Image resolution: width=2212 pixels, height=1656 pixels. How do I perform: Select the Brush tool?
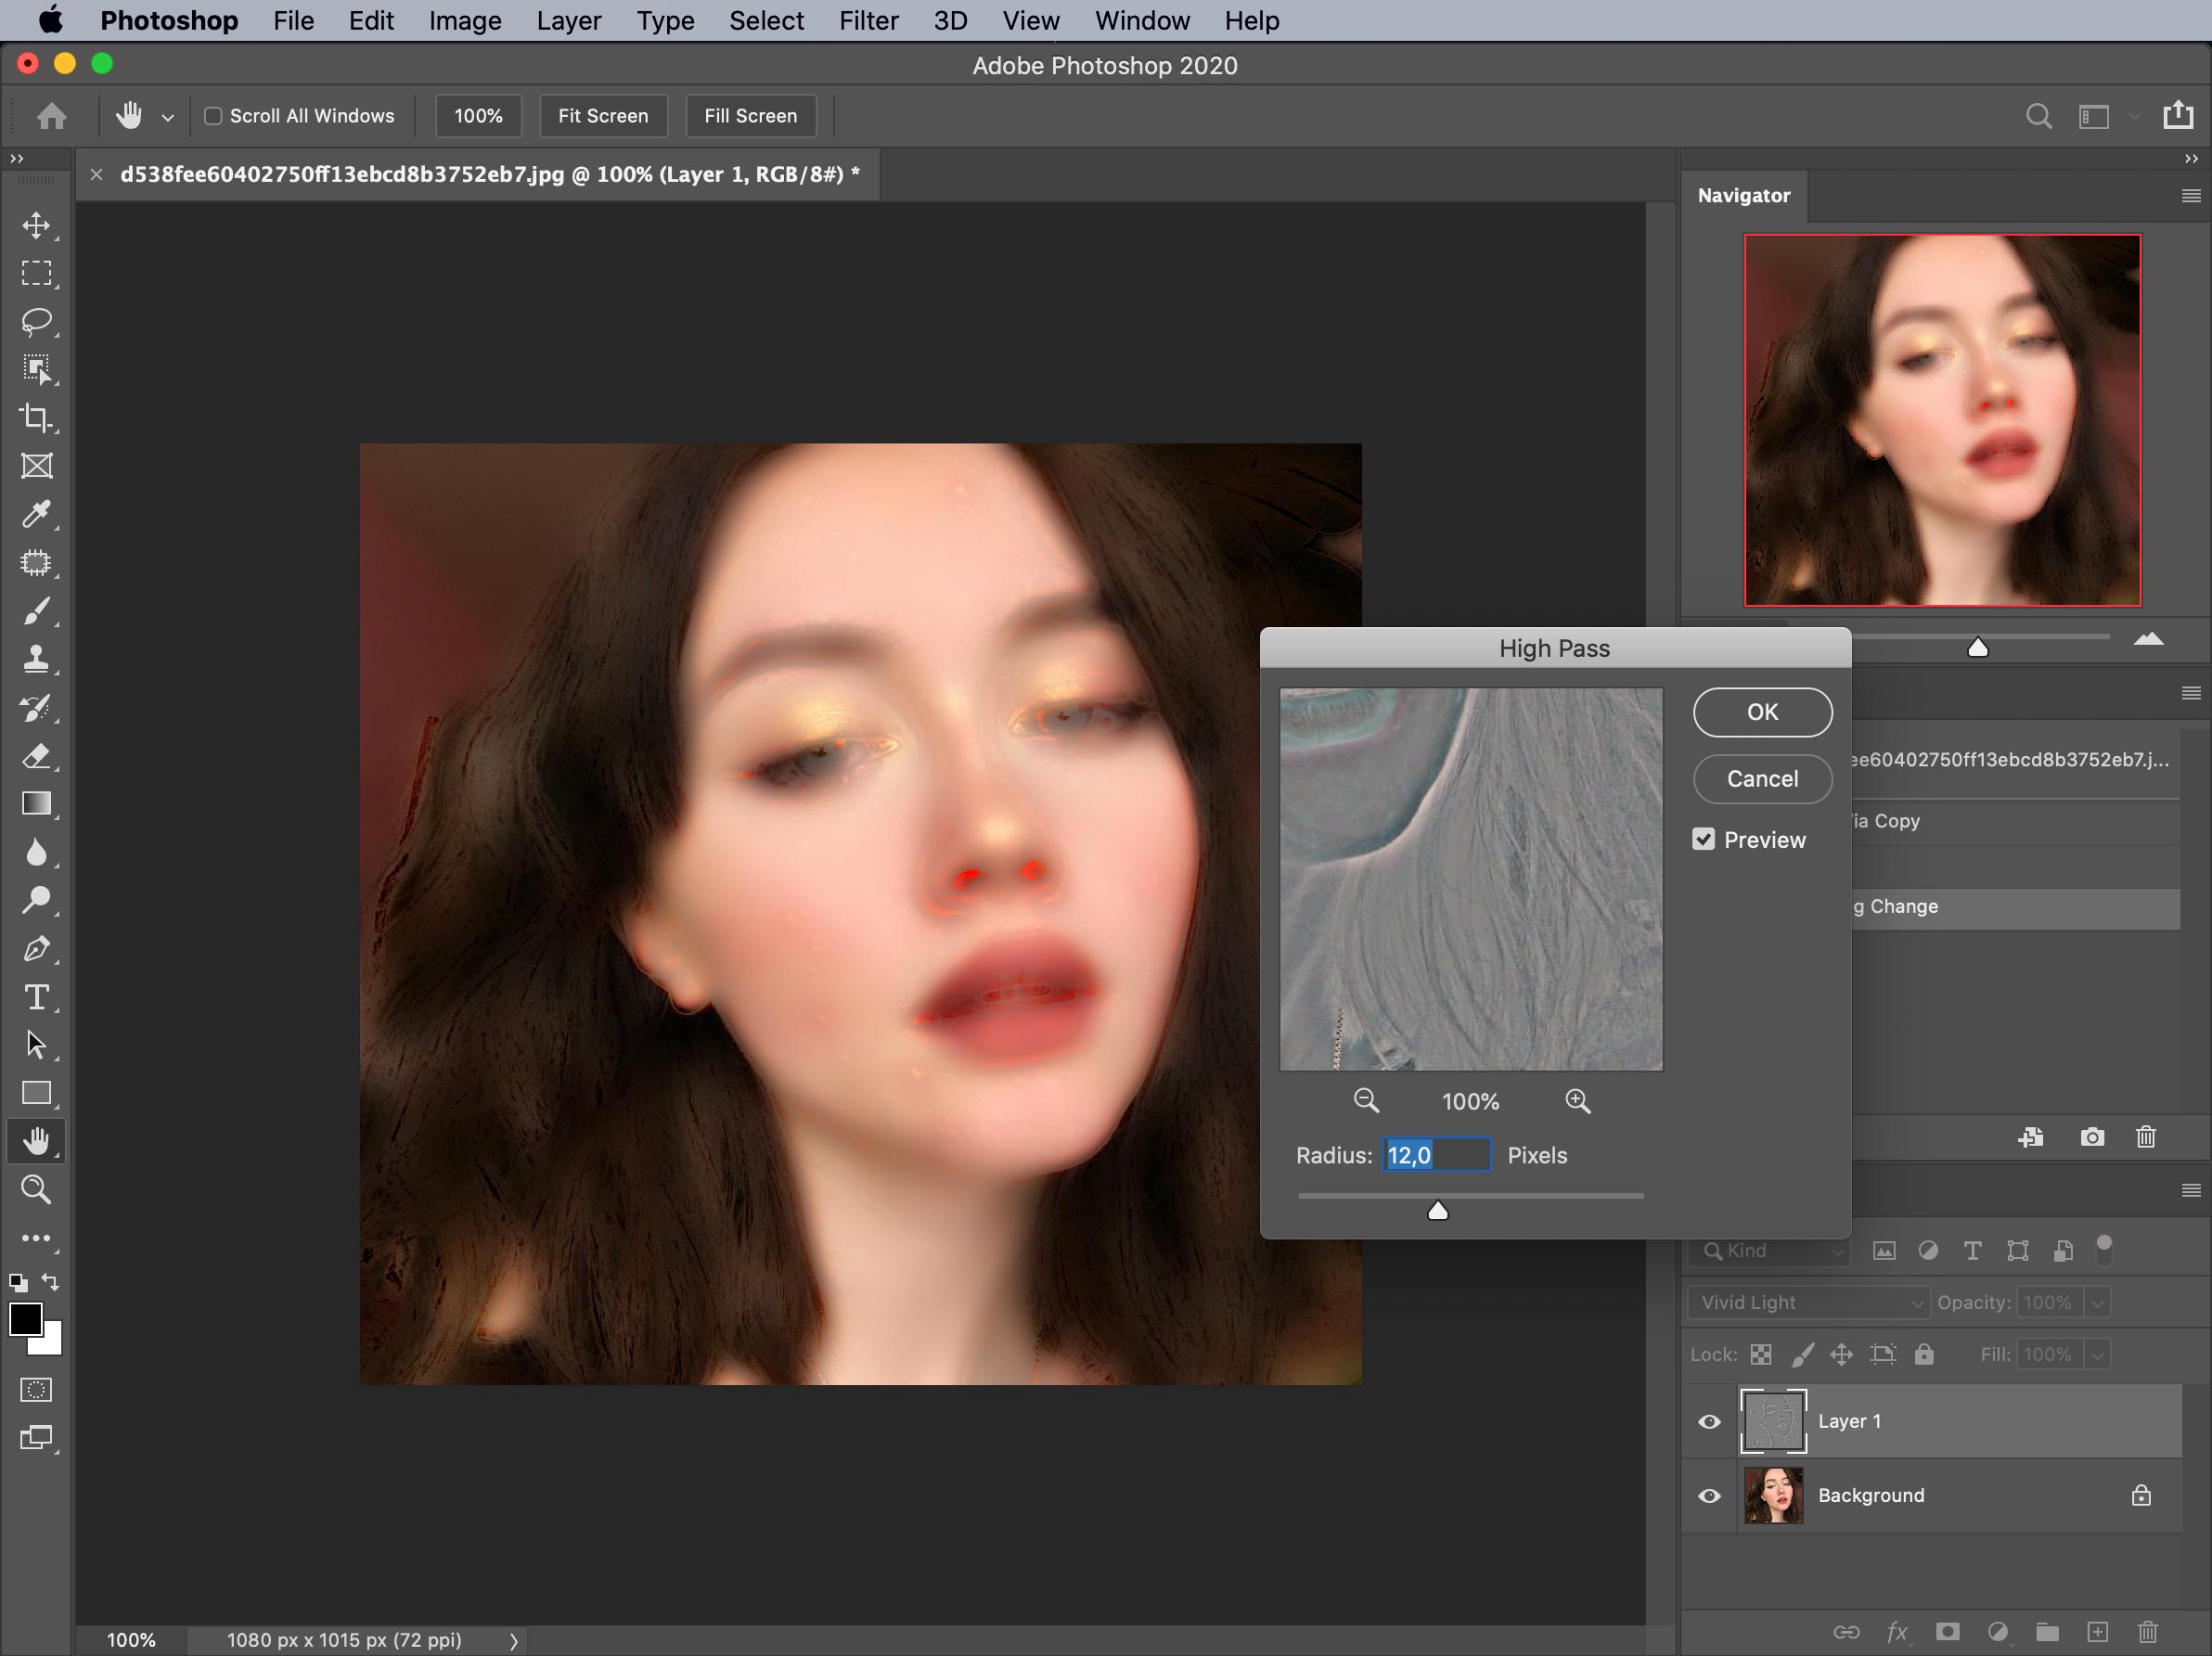click(x=37, y=611)
